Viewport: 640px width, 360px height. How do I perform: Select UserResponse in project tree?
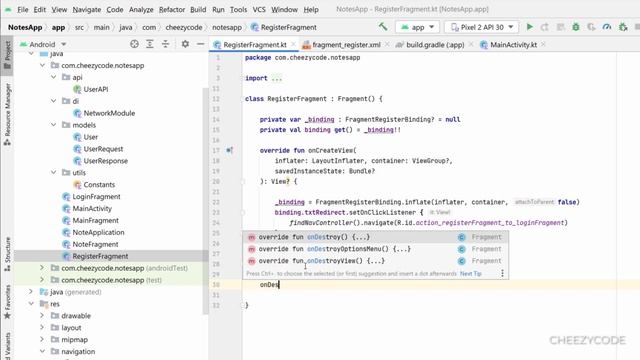click(106, 161)
